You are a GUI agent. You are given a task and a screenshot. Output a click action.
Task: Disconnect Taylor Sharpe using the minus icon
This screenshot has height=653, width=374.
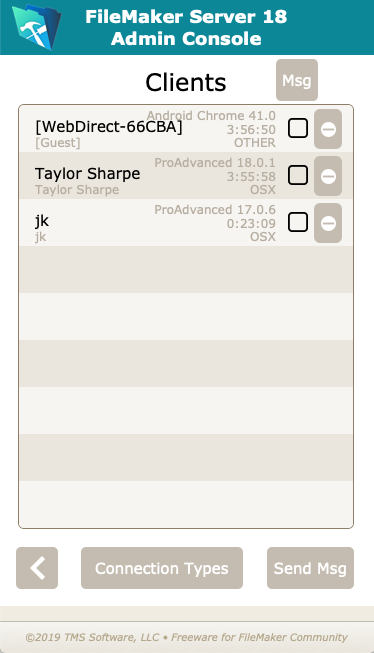point(328,176)
